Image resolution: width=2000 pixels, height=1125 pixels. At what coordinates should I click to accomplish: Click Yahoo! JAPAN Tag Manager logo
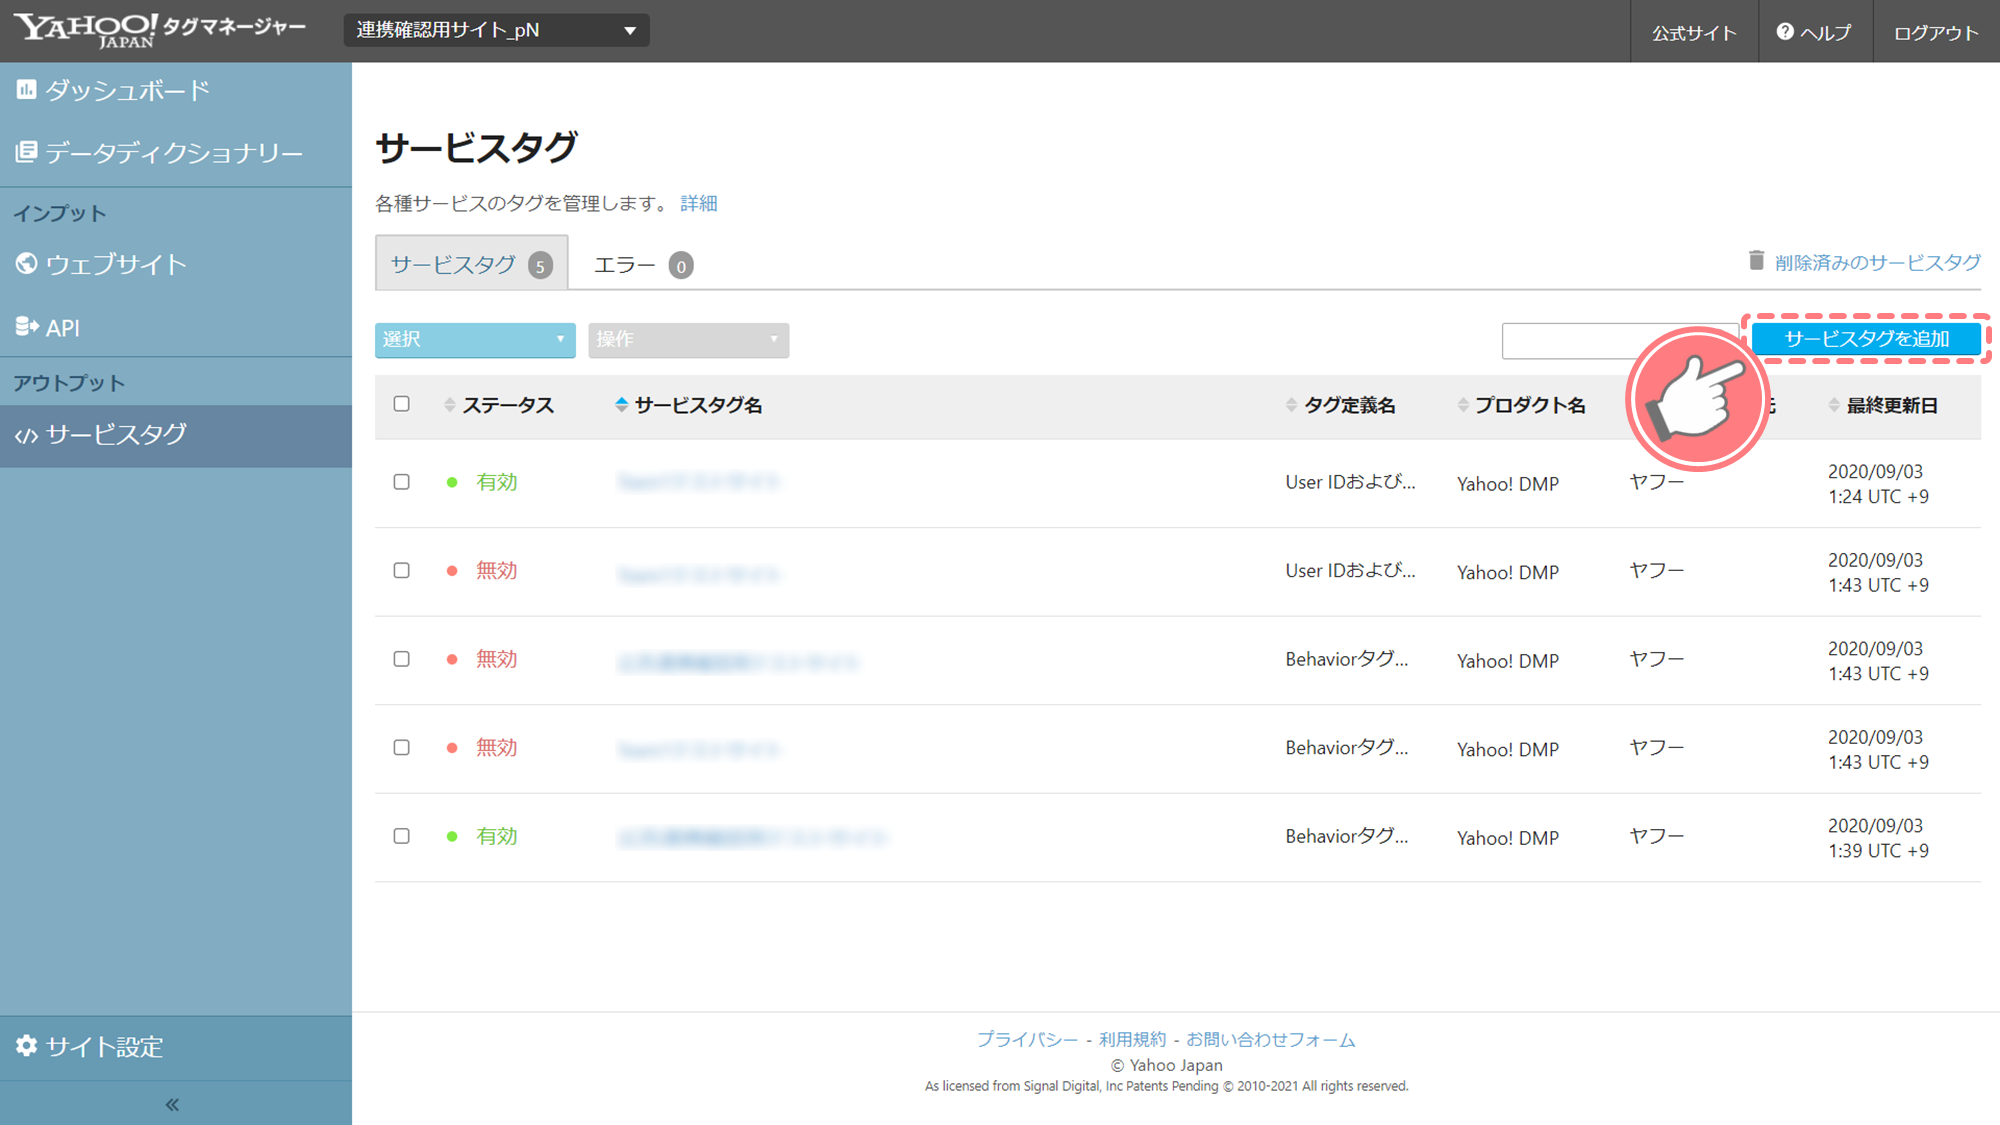coord(162,30)
